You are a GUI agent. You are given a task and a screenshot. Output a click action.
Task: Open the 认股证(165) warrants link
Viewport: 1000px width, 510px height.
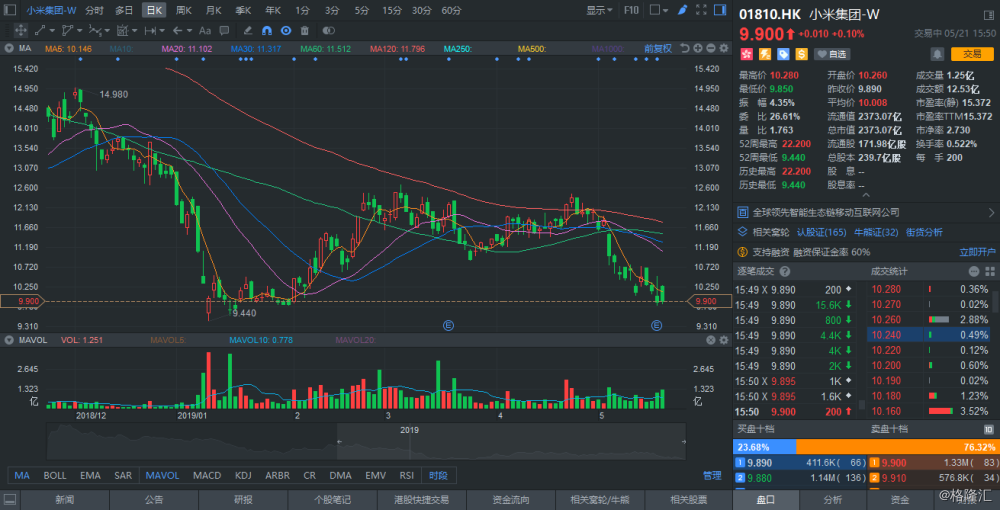pyautogui.click(x=820, y=232)
